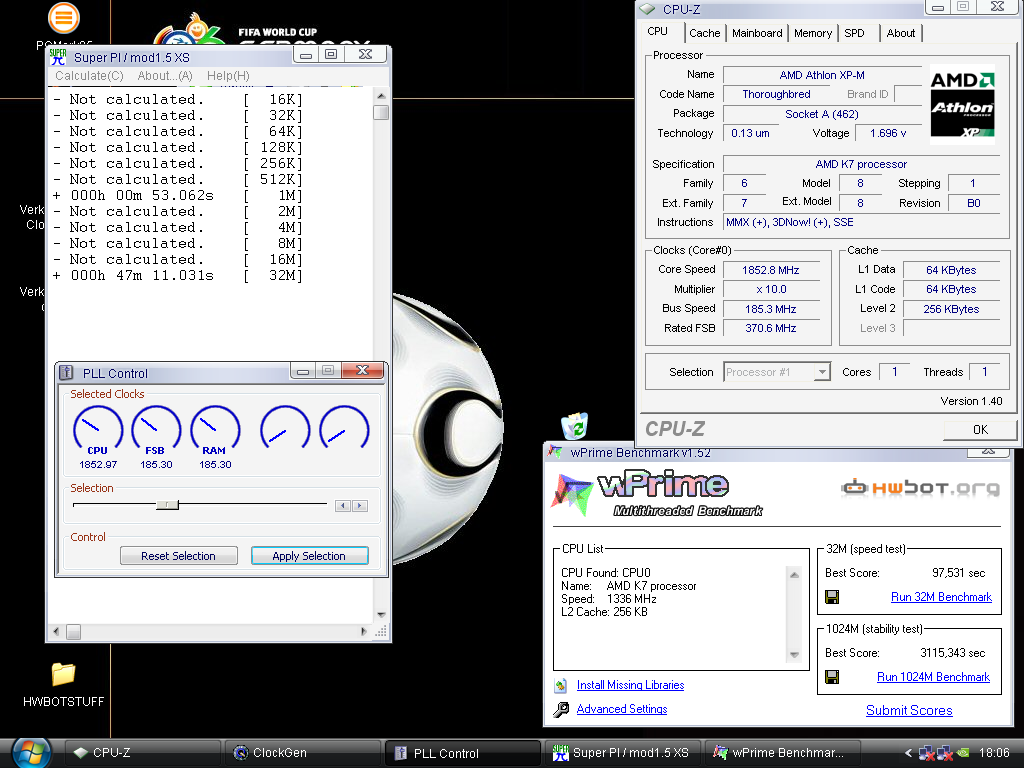Click Apply Selection in PLL Control
Viewport: 1024px width, 768px height.
(310, 556)
